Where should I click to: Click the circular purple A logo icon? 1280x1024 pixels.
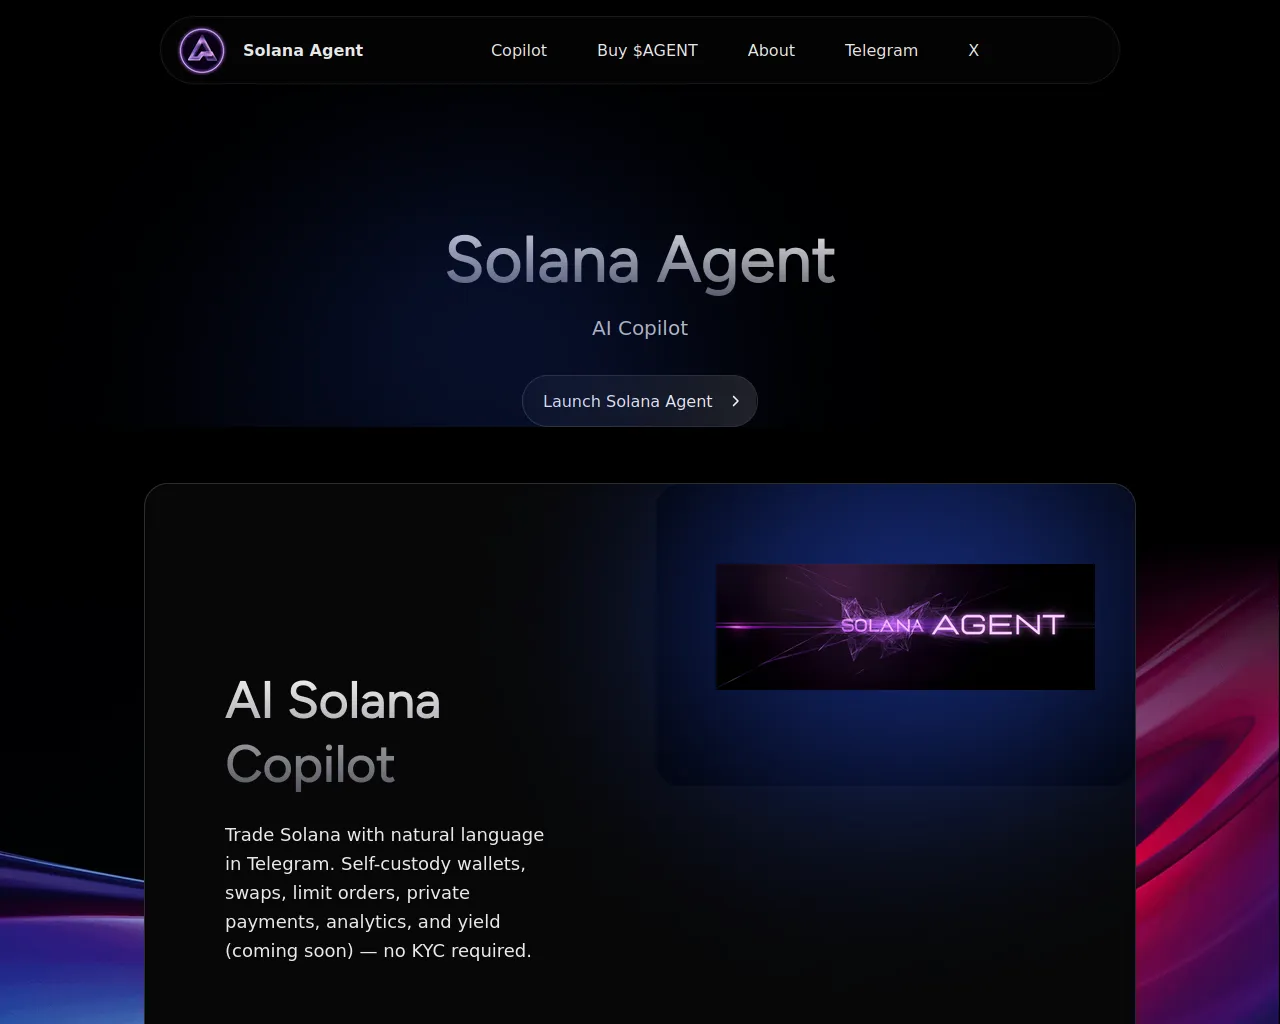[x=202, y=50]
